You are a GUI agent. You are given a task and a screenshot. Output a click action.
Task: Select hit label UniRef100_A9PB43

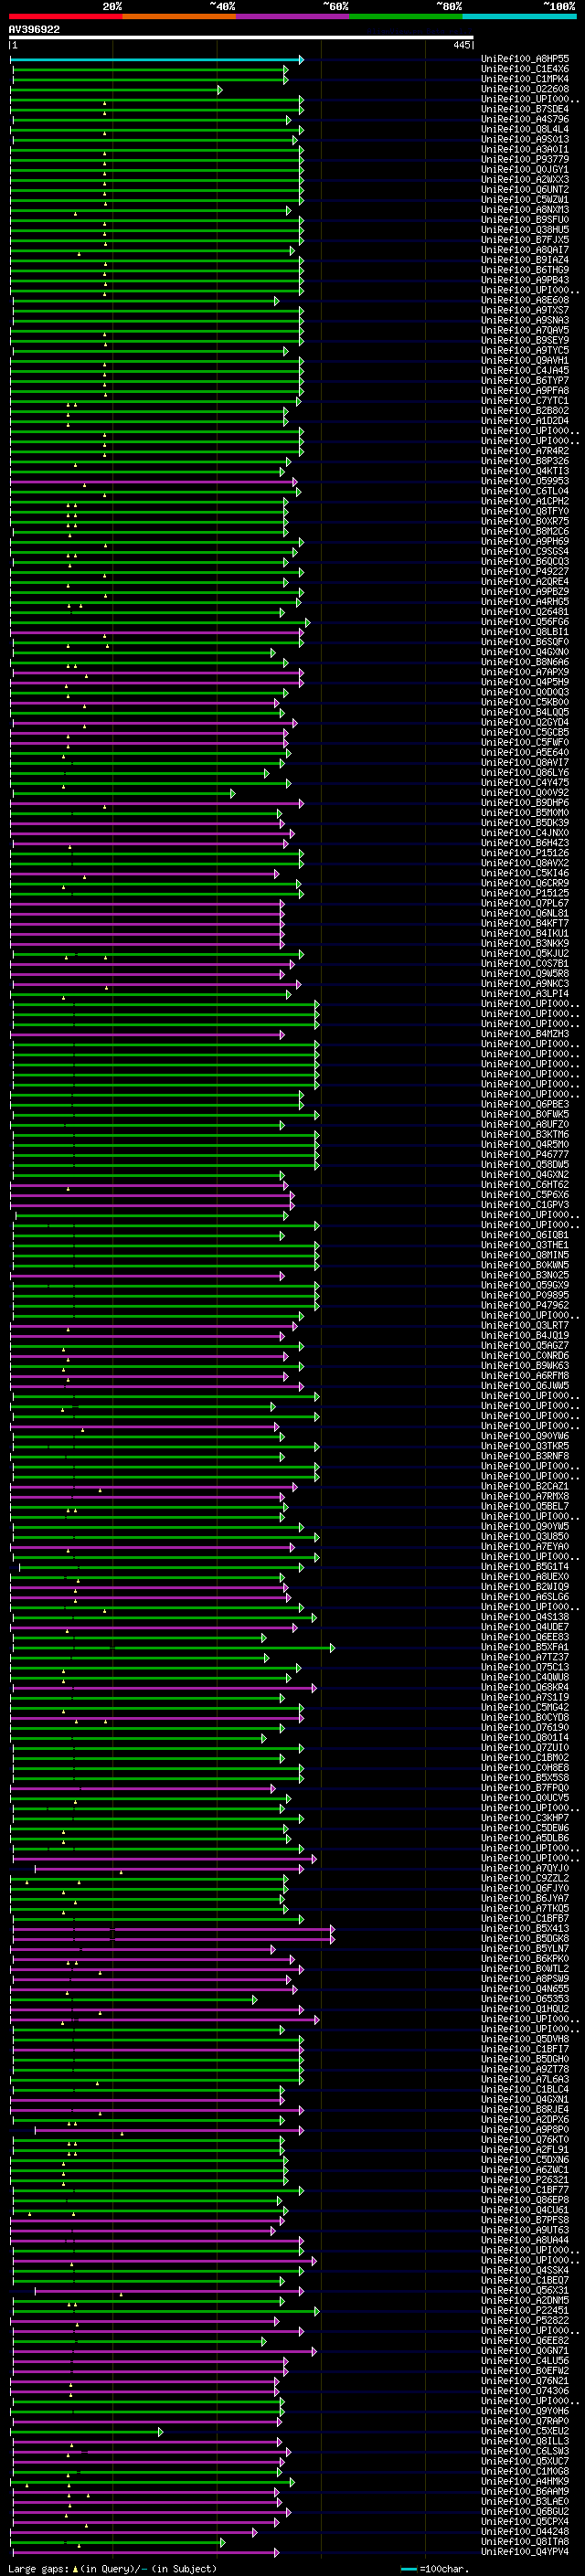coord(525,280)
